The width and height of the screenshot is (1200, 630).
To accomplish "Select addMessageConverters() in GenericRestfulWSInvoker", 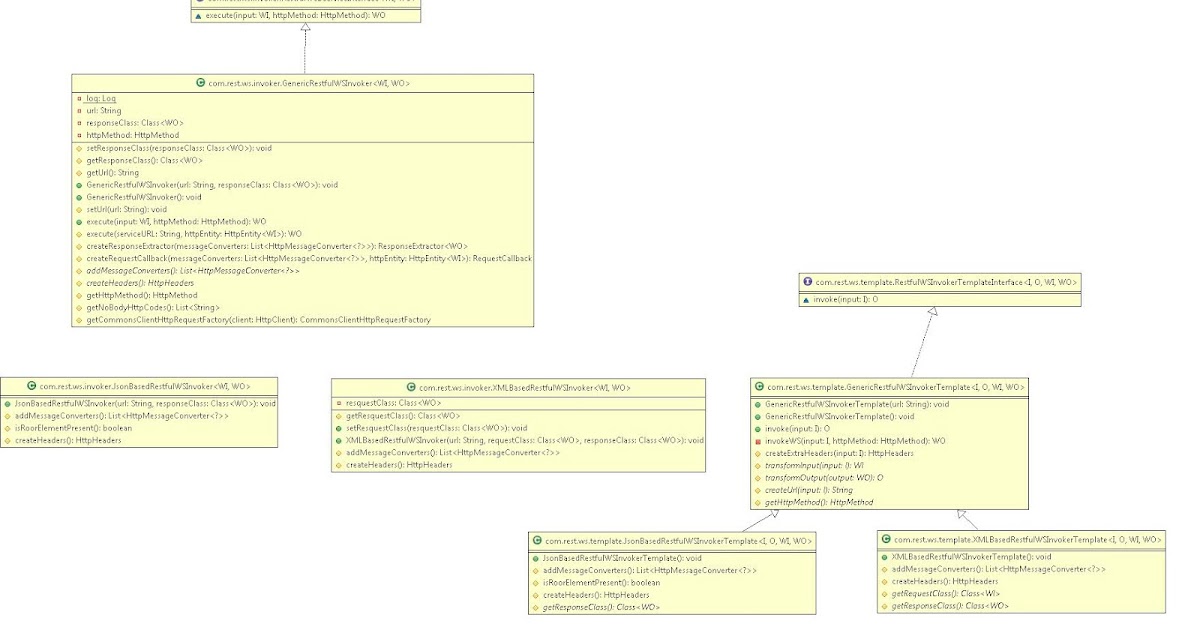I will coord(193,270).
